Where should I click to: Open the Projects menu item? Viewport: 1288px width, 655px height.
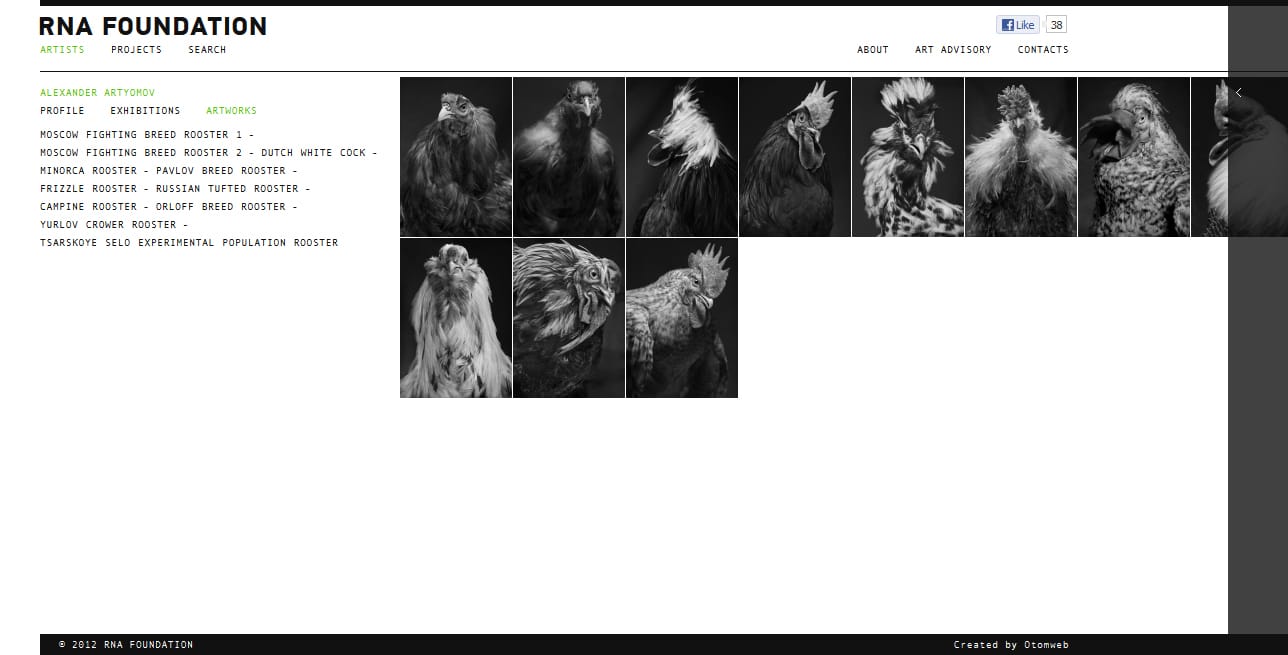136,50
